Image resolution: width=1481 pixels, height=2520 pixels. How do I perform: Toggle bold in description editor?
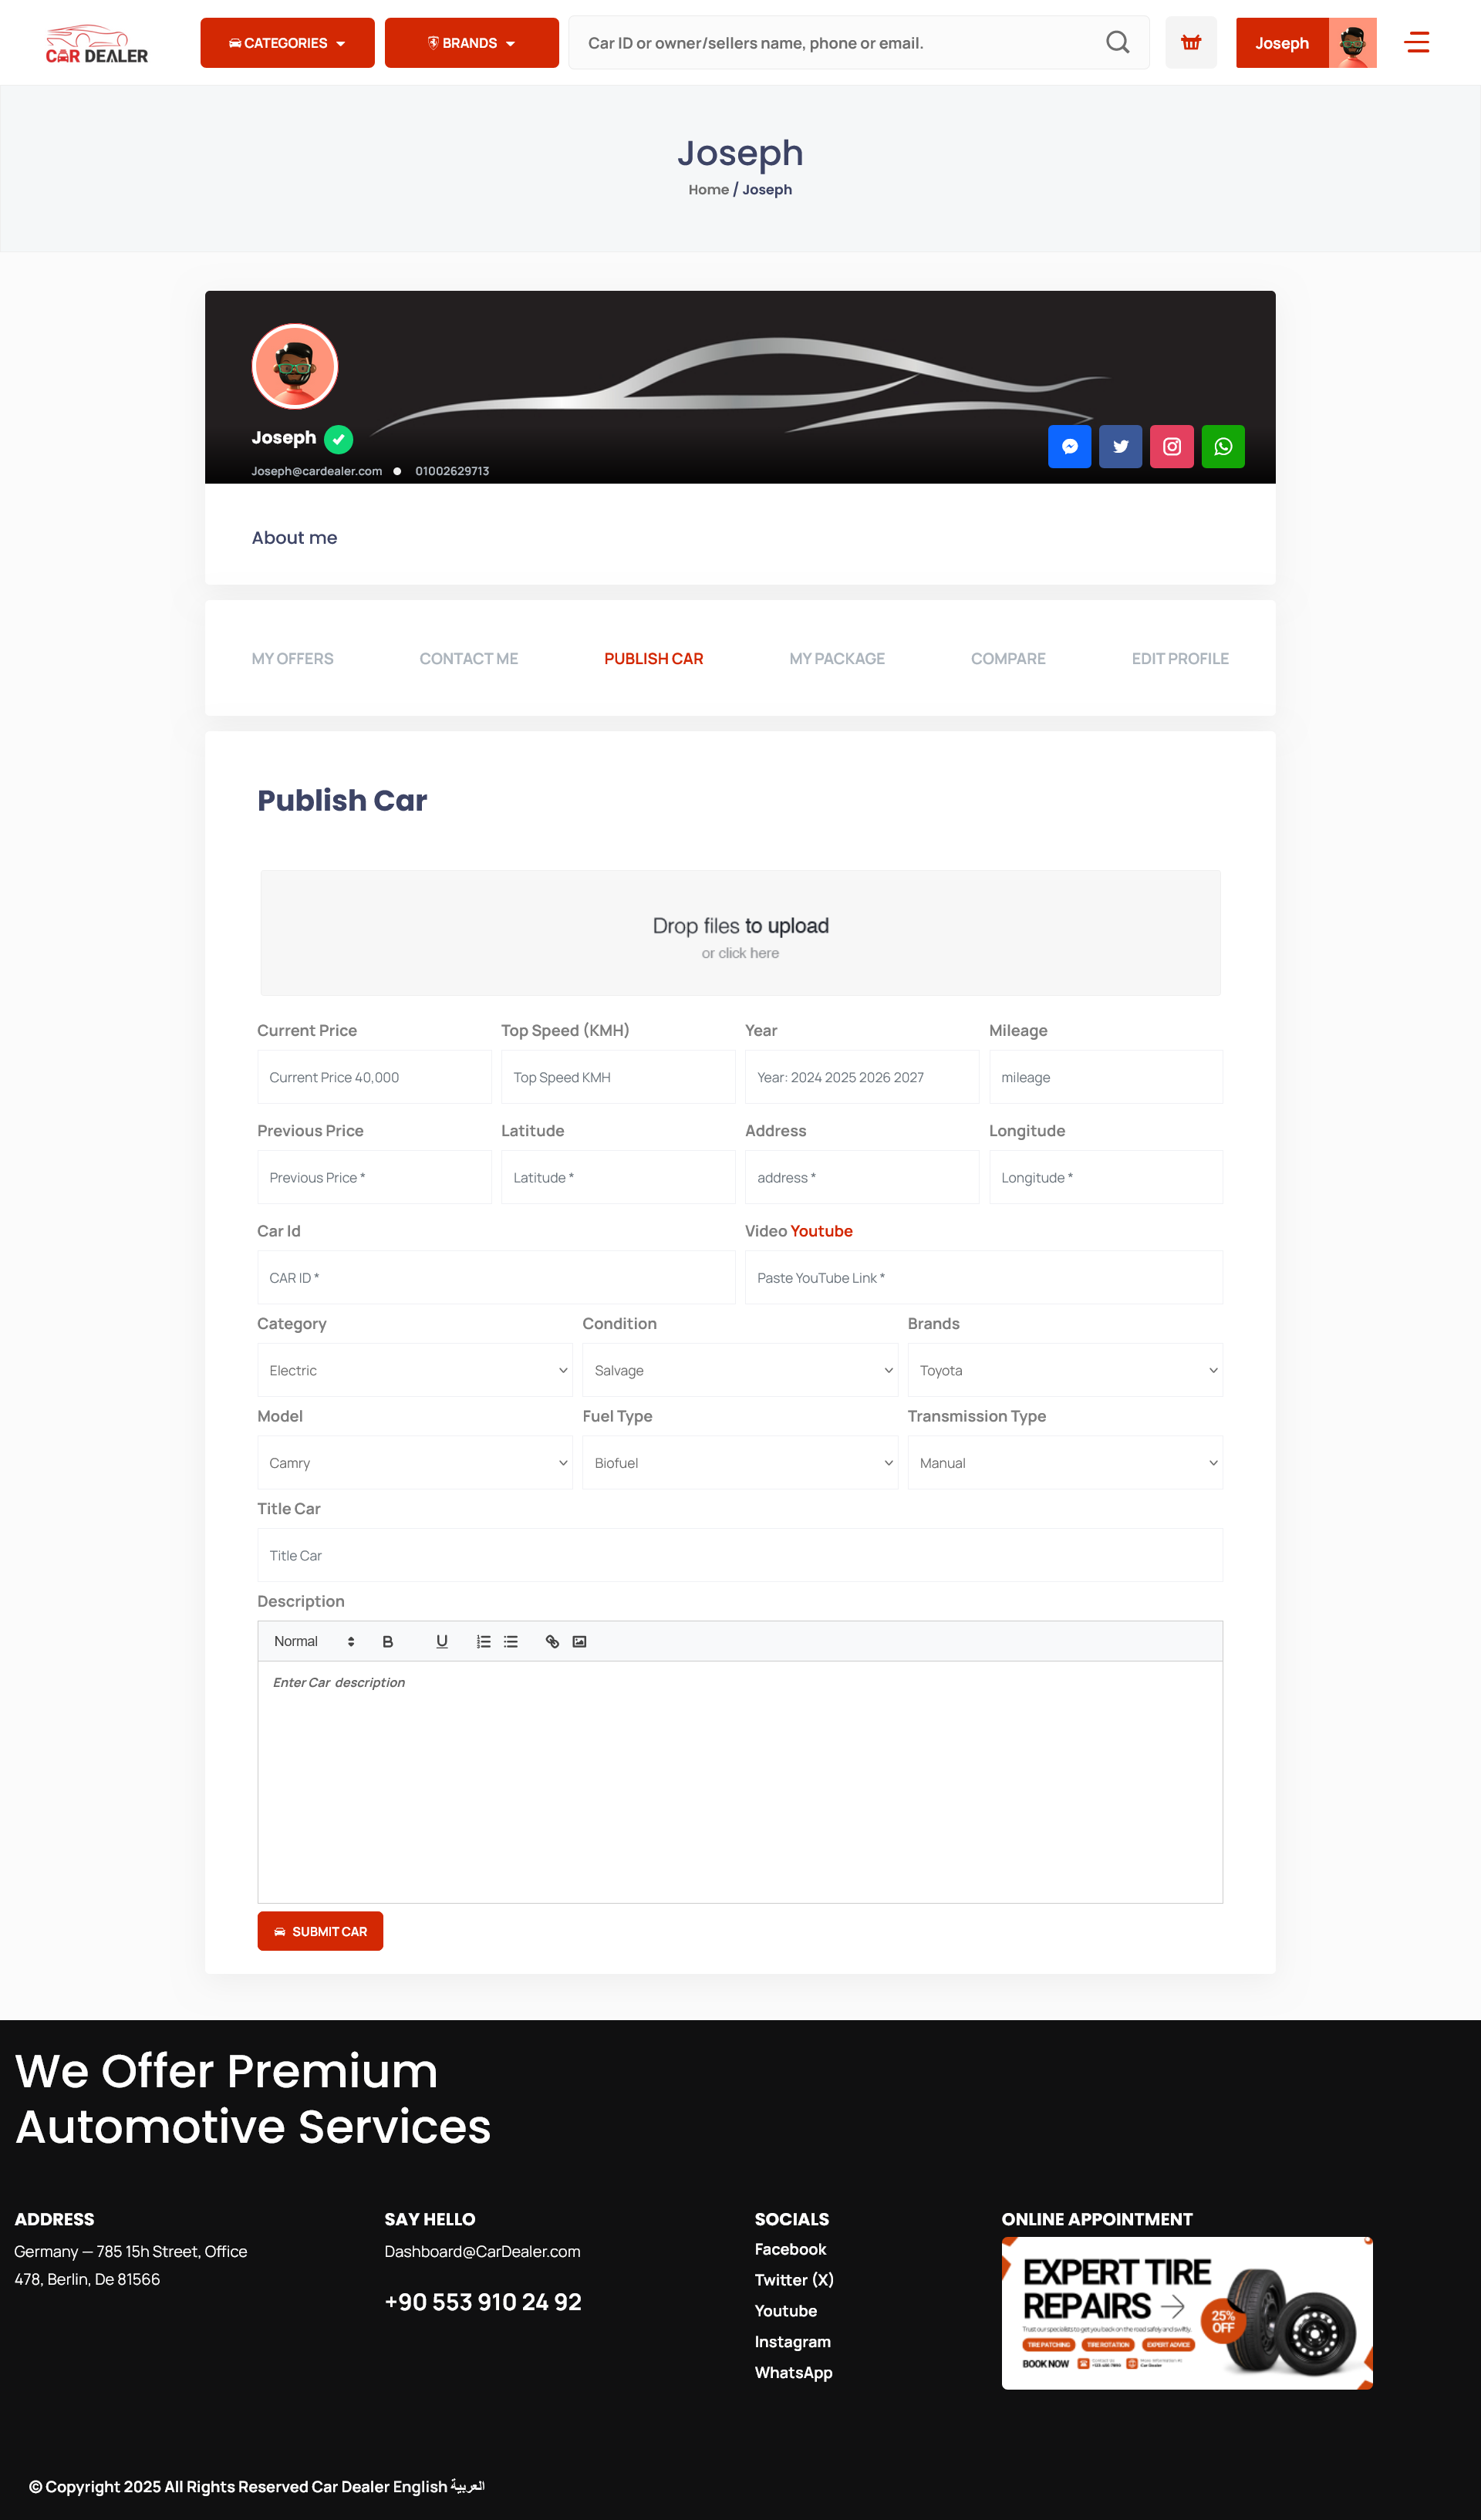tap(388, 1641)
